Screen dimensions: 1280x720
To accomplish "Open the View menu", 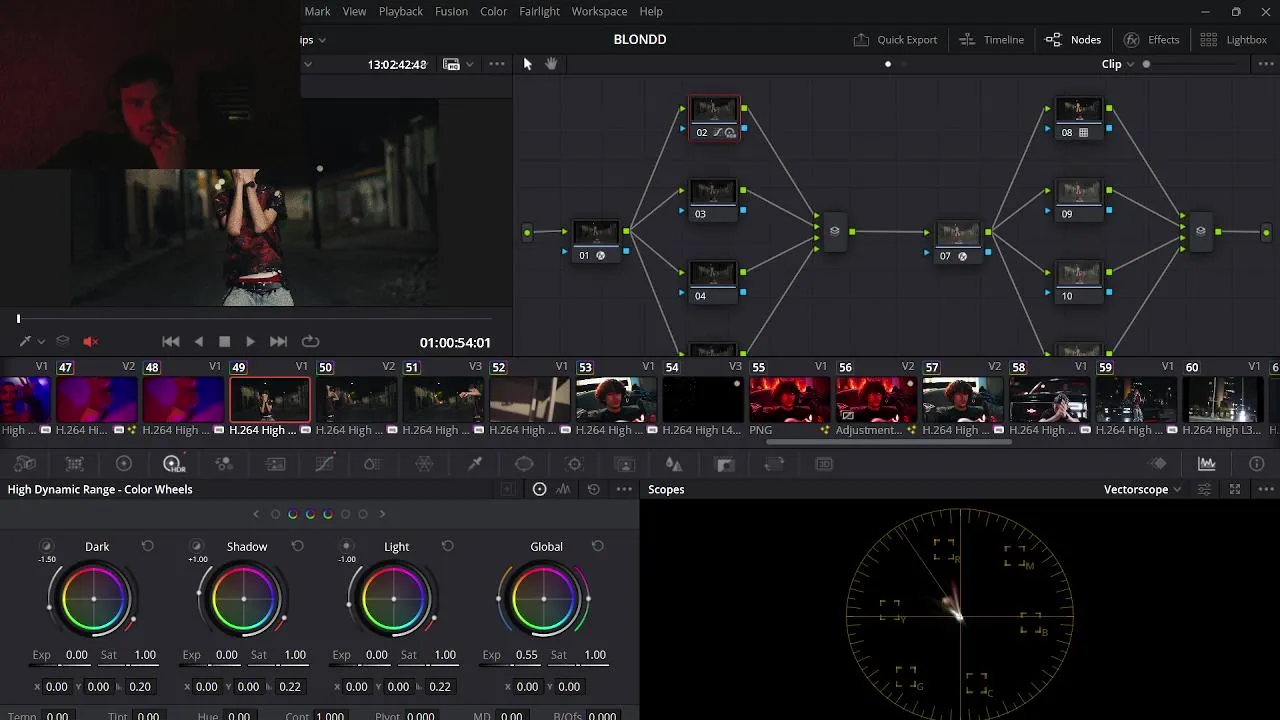I will click(354, 11).
